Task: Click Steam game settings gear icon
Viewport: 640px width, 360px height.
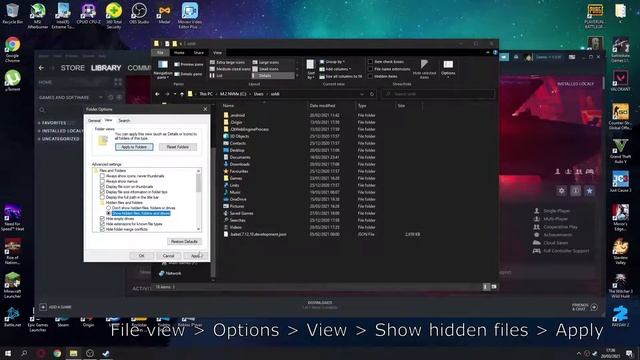Action: click(562, 191)
